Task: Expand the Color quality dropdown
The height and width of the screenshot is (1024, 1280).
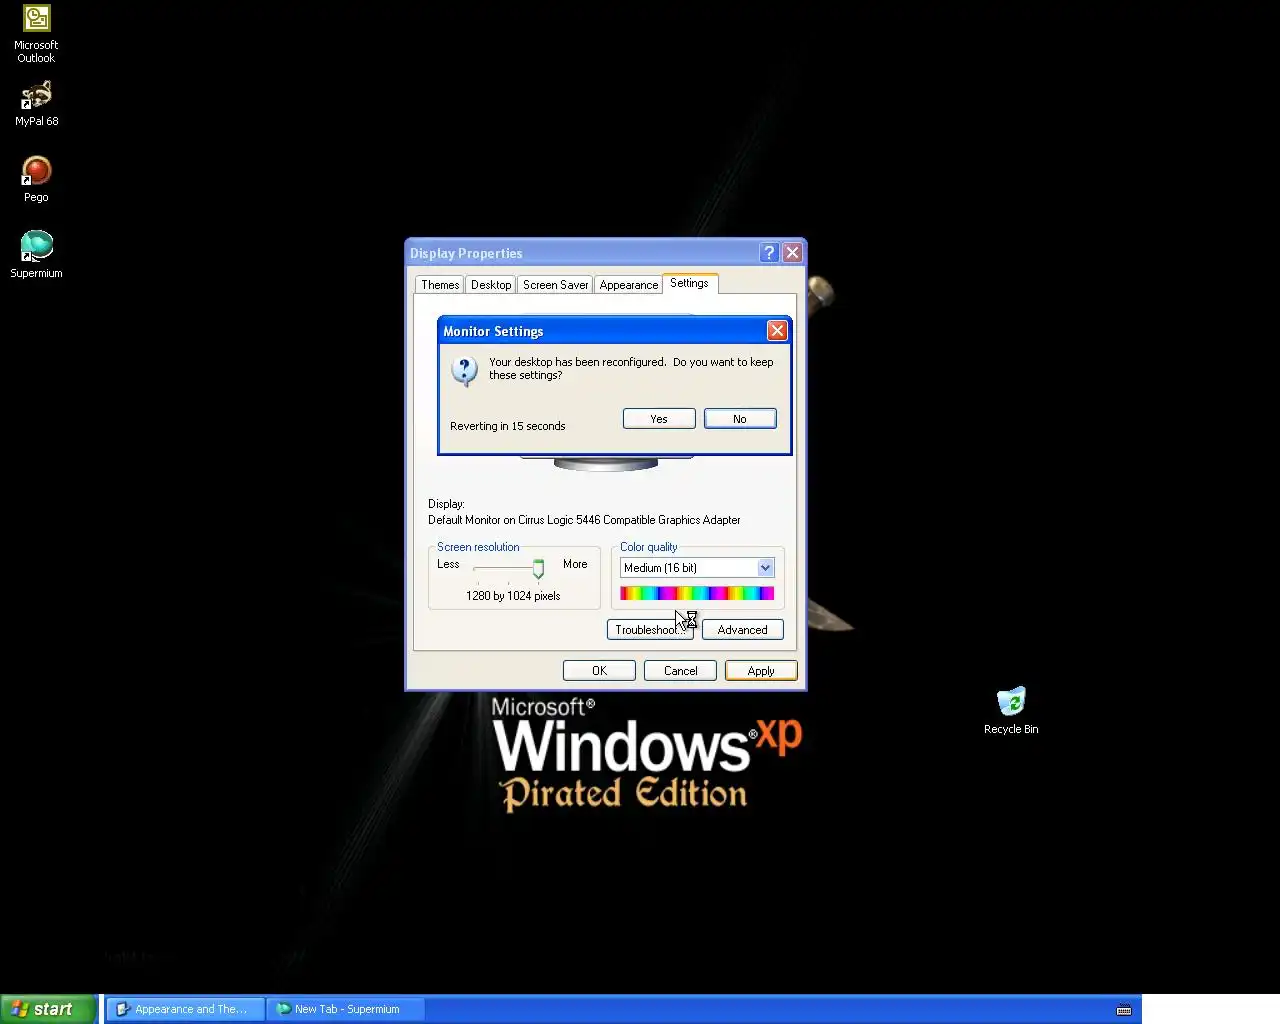Action: (x=765, y=568)
